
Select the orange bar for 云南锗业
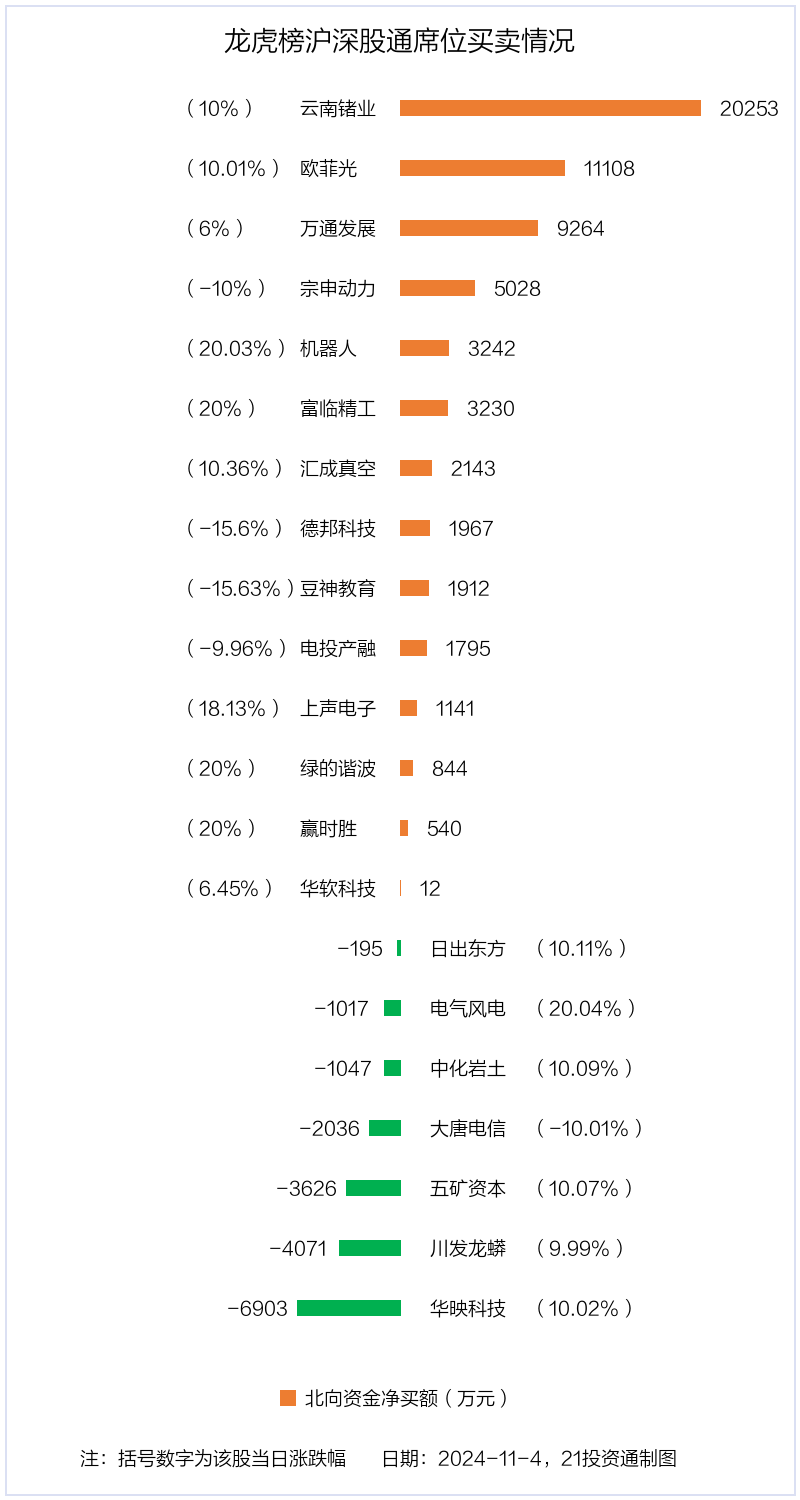point(550,108)
